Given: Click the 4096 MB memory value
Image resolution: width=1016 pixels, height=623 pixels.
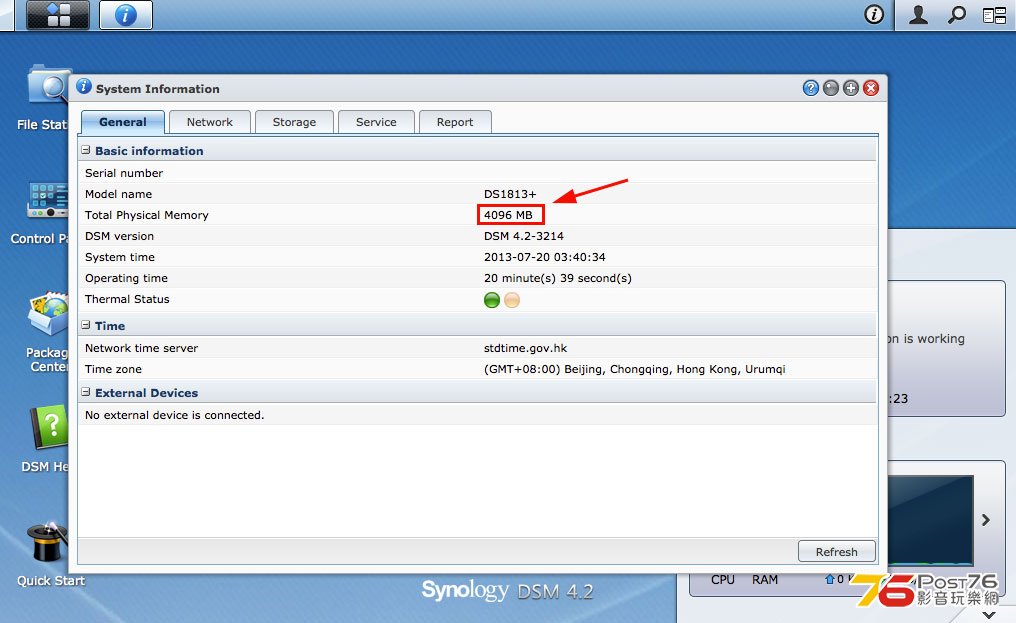Looking at the screenshot, I should (x=508, y=215).
